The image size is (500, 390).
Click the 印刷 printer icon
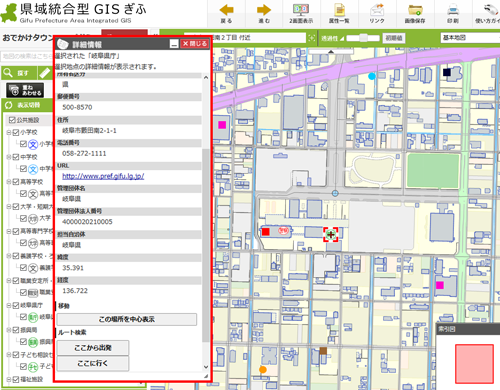point(453,10)
